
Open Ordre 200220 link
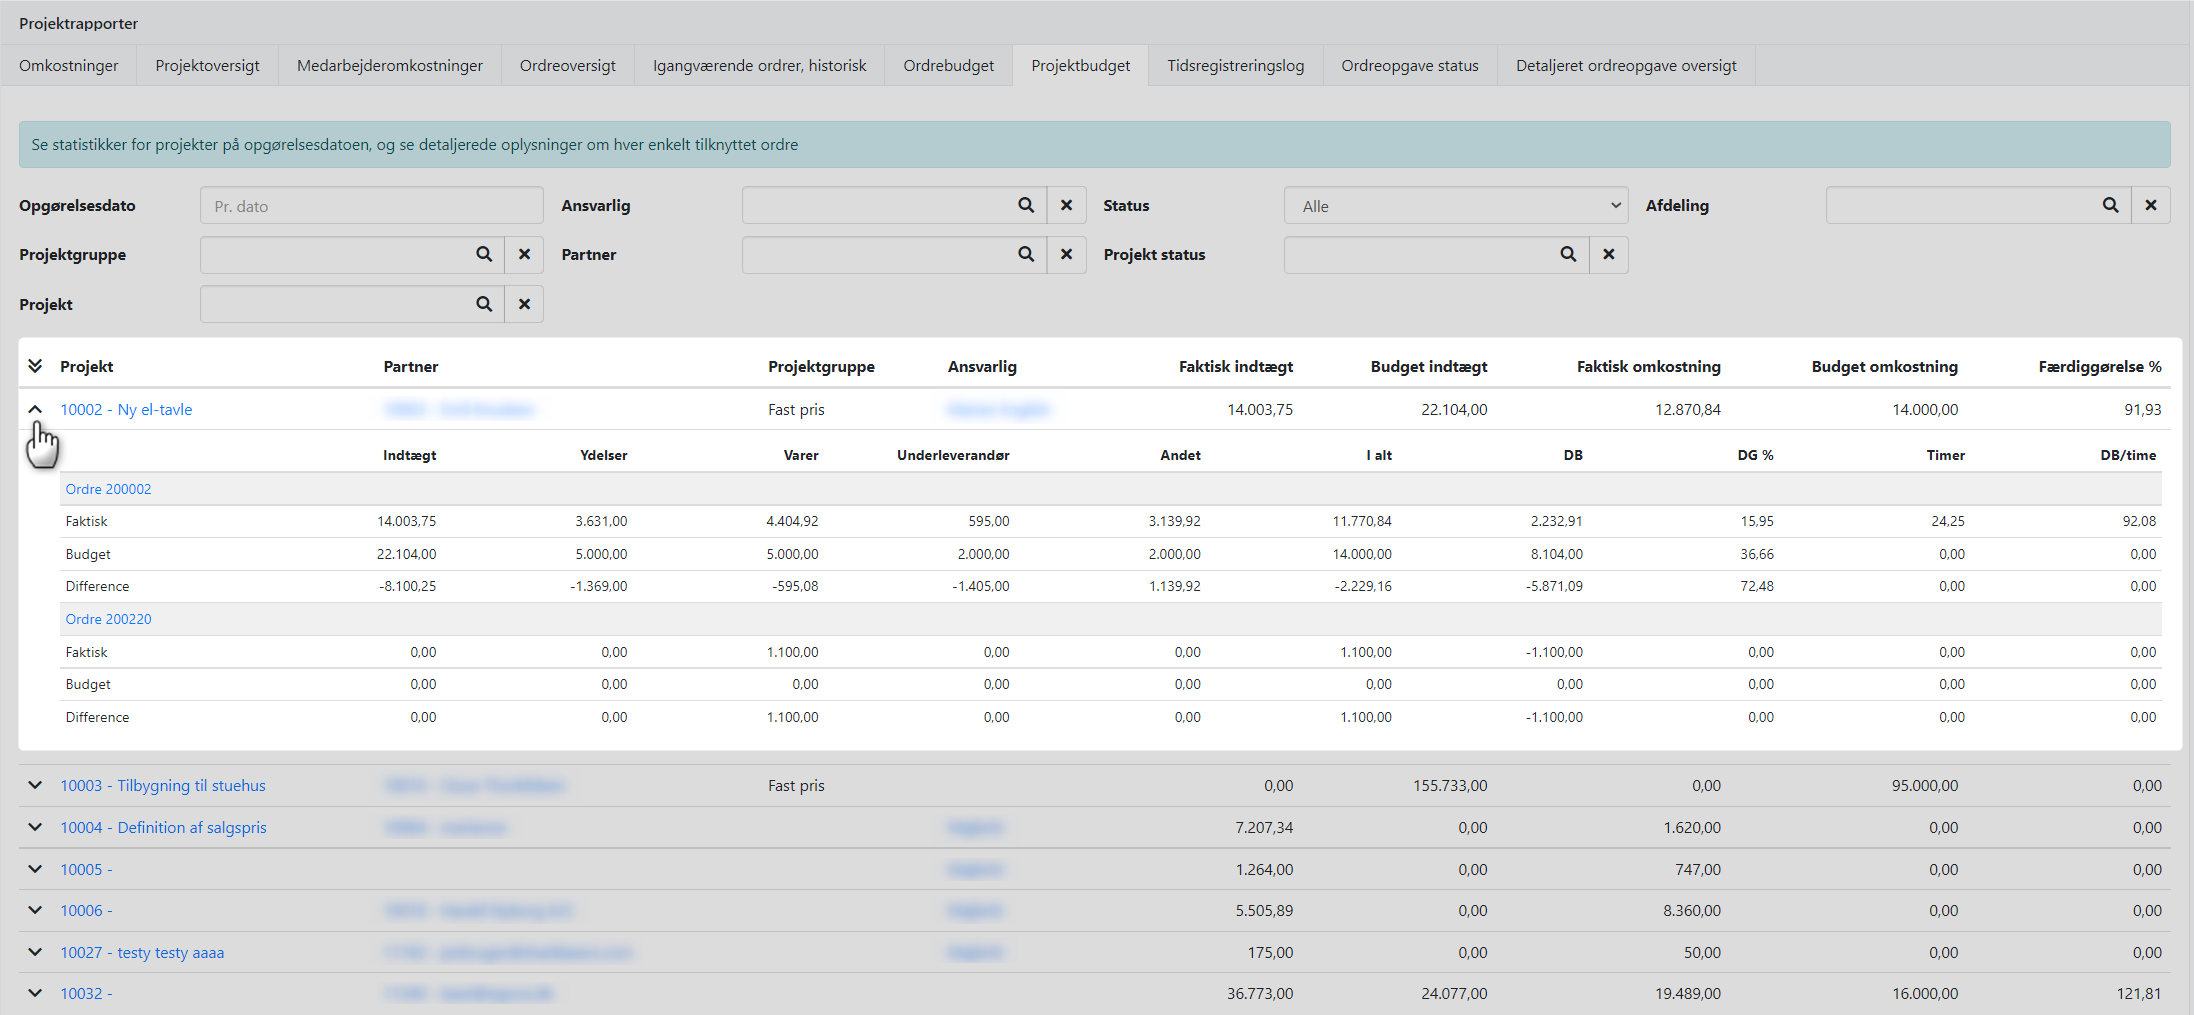click(x=108, y=619)
